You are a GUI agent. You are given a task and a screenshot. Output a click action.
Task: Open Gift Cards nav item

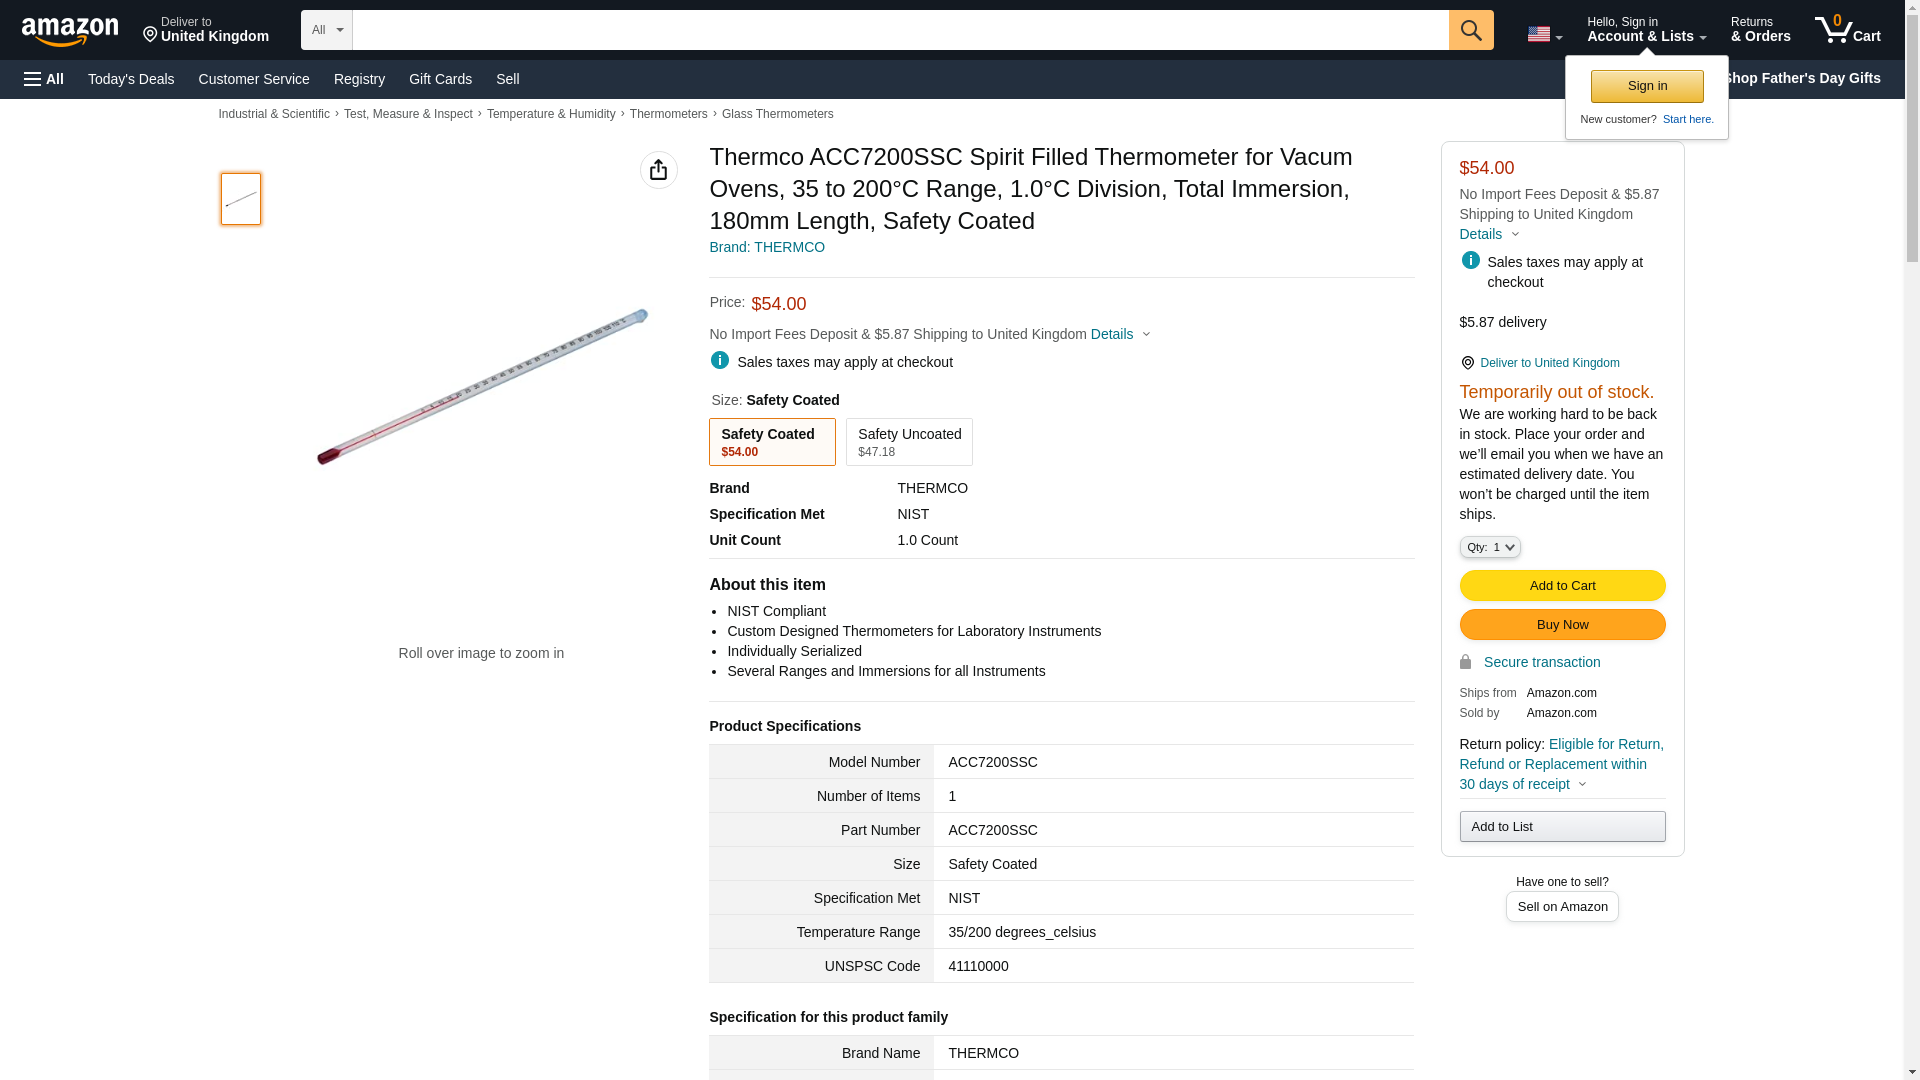click(440, 79)
